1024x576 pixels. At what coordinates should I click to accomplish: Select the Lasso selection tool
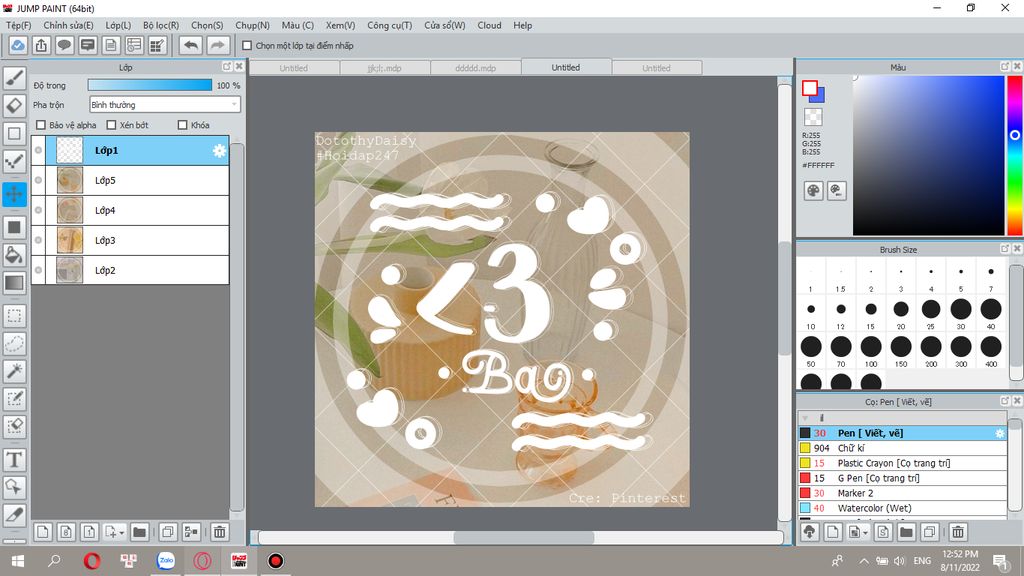pos(14,344)
